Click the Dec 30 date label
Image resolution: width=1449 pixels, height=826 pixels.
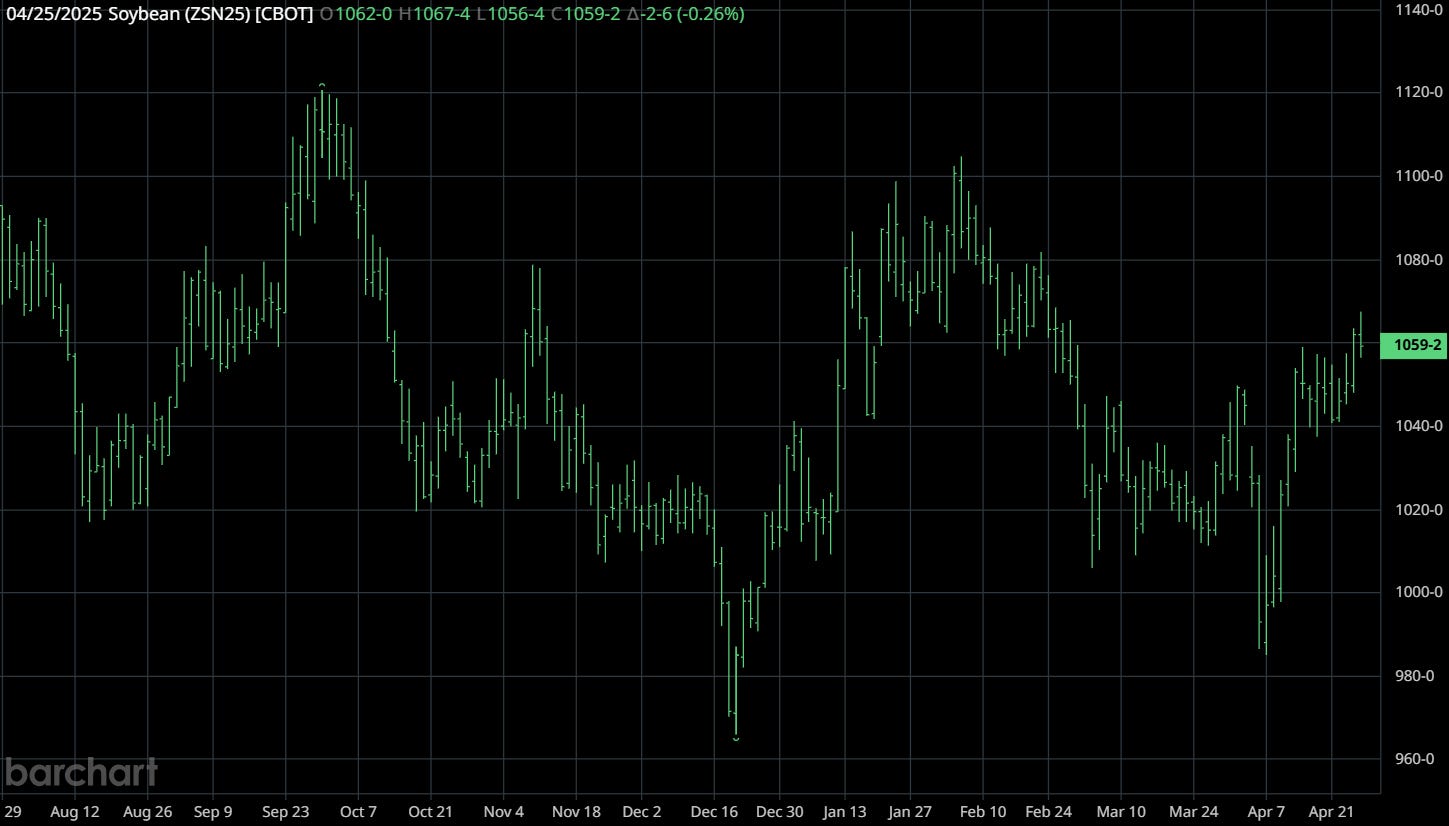coord(779,811)
